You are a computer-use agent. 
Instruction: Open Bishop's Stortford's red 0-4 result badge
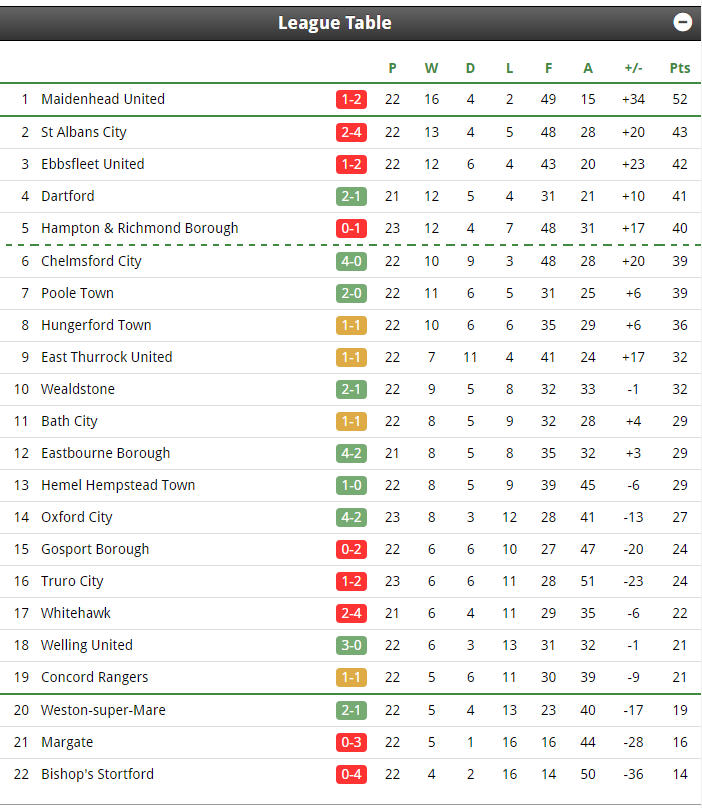(x=351, y=774)
